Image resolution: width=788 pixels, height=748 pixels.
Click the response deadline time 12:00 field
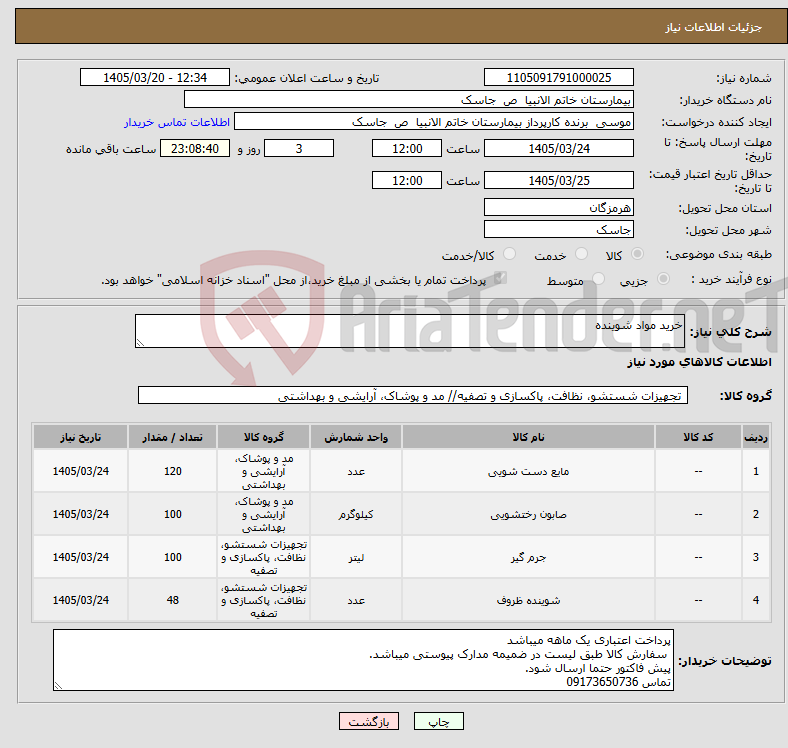tap(407, 148)
